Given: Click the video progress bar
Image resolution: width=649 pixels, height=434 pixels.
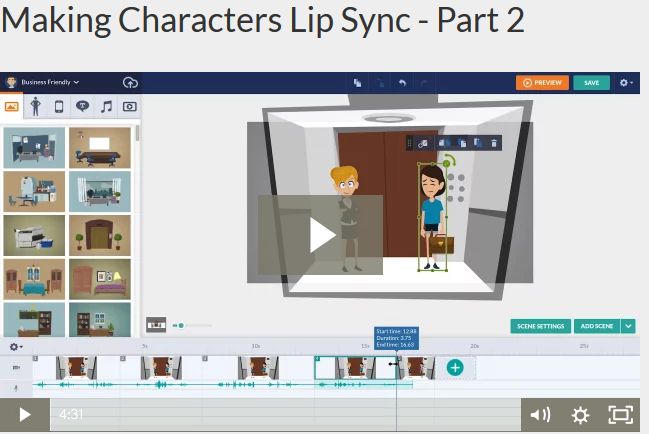Looking at the screenshot, I should coord(286,415).
